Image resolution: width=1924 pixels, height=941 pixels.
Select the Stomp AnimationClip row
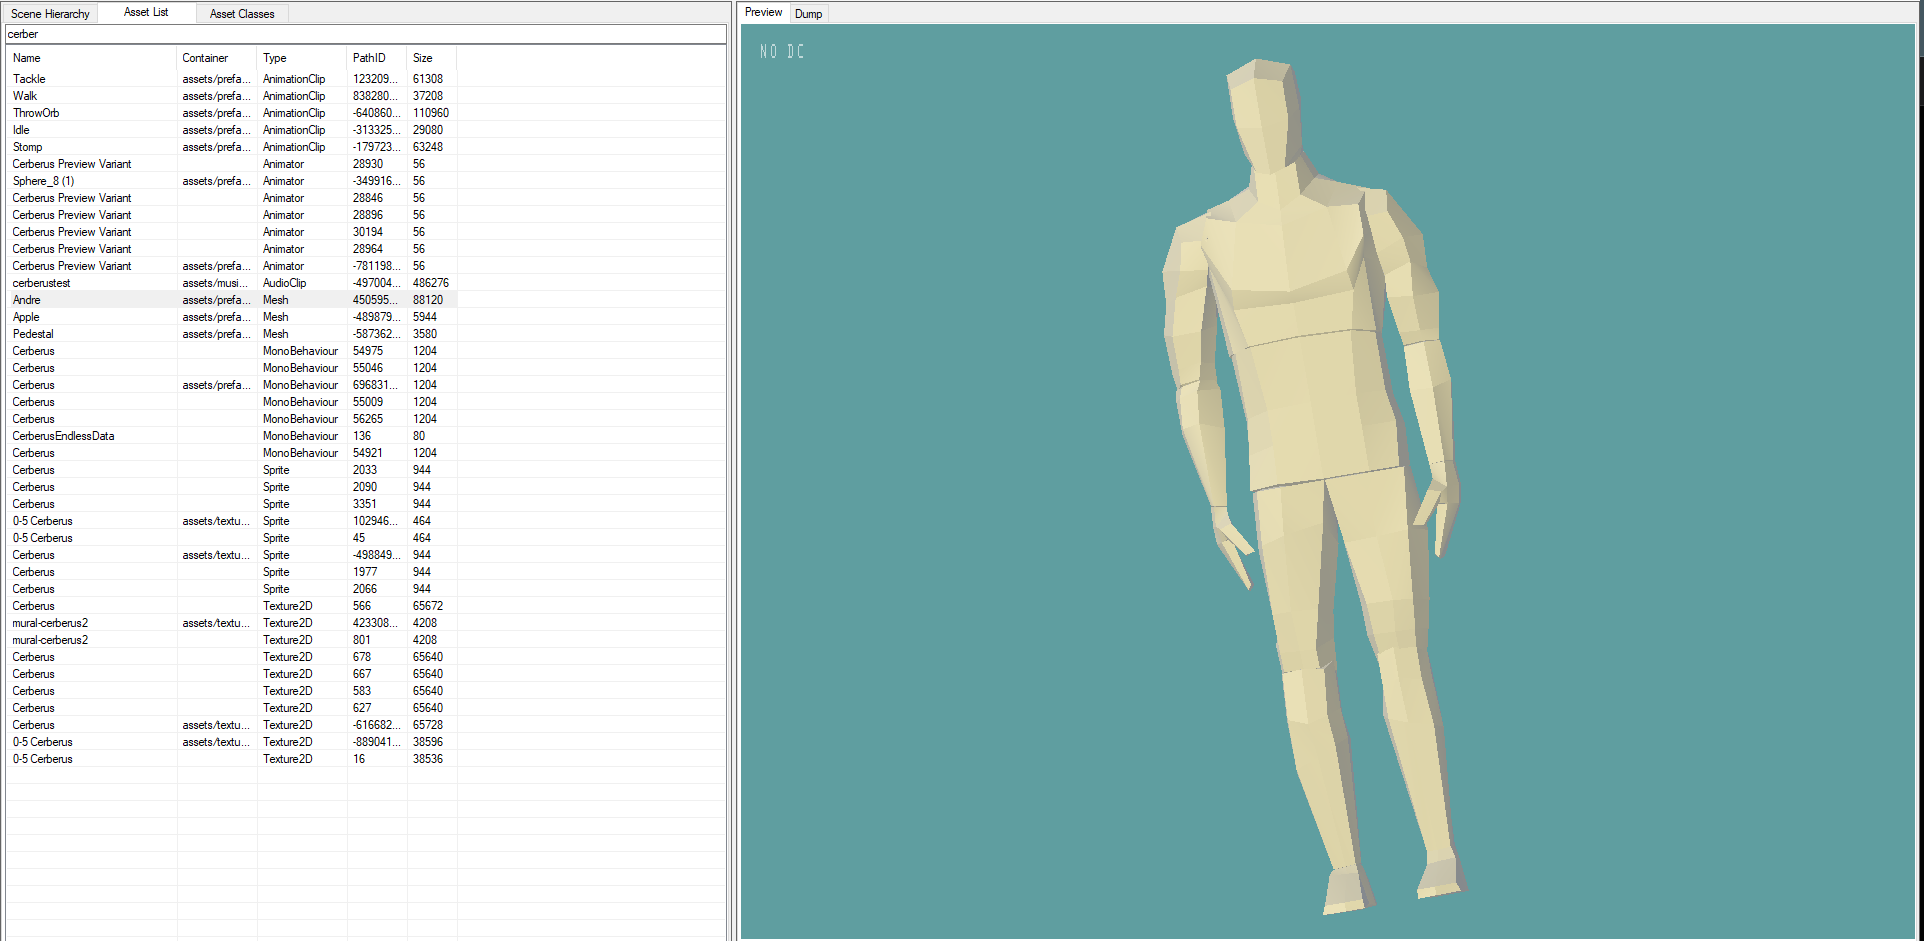[28, 147]
